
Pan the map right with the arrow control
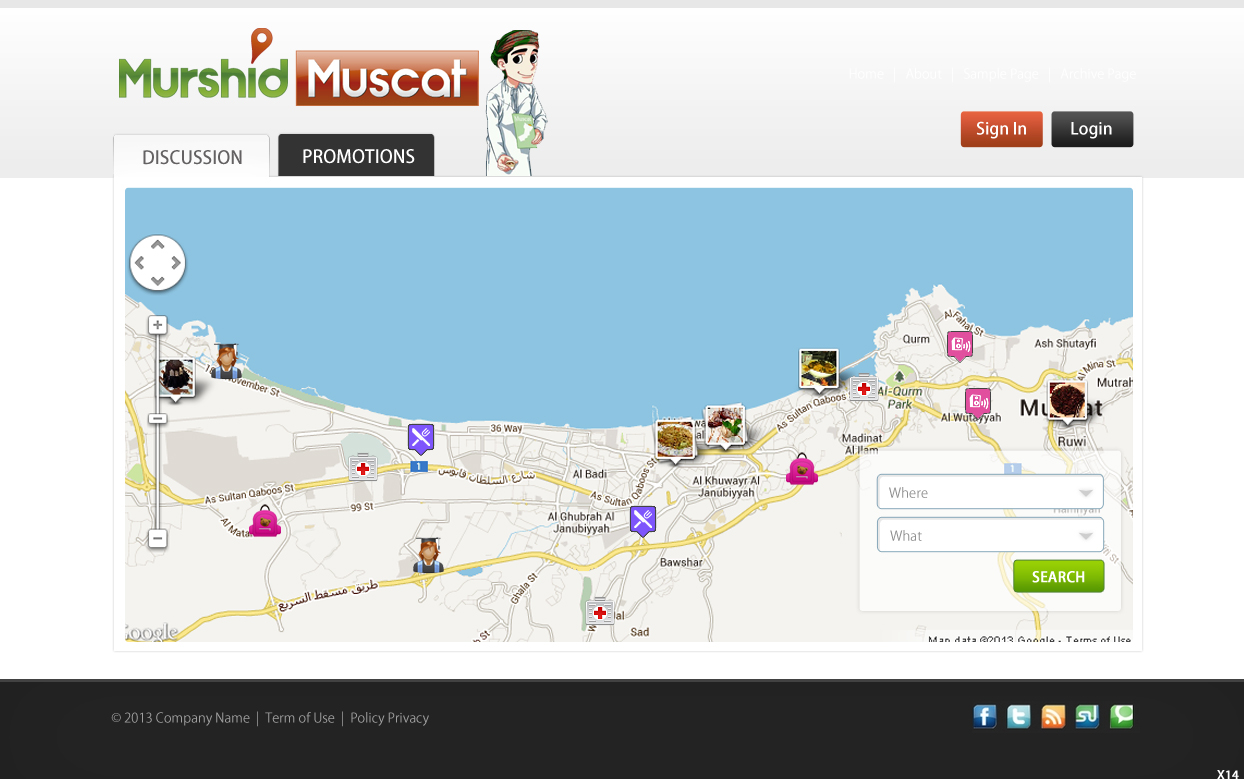(176, 263)
